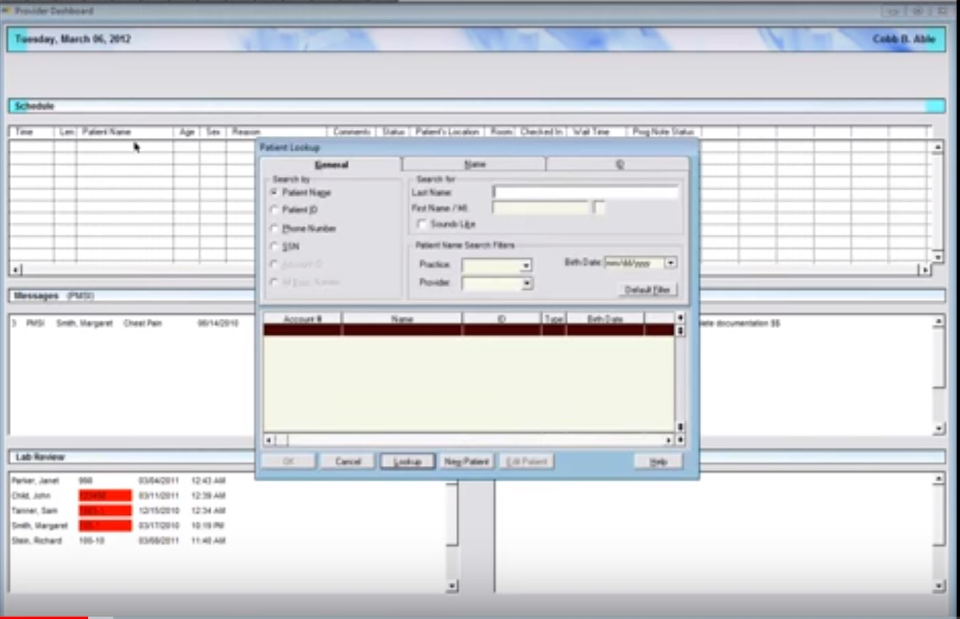The width and height of the screenshot is (960, 619).
Task: Click the Reason column header in Schedule
Action: (x=276, y=132)
